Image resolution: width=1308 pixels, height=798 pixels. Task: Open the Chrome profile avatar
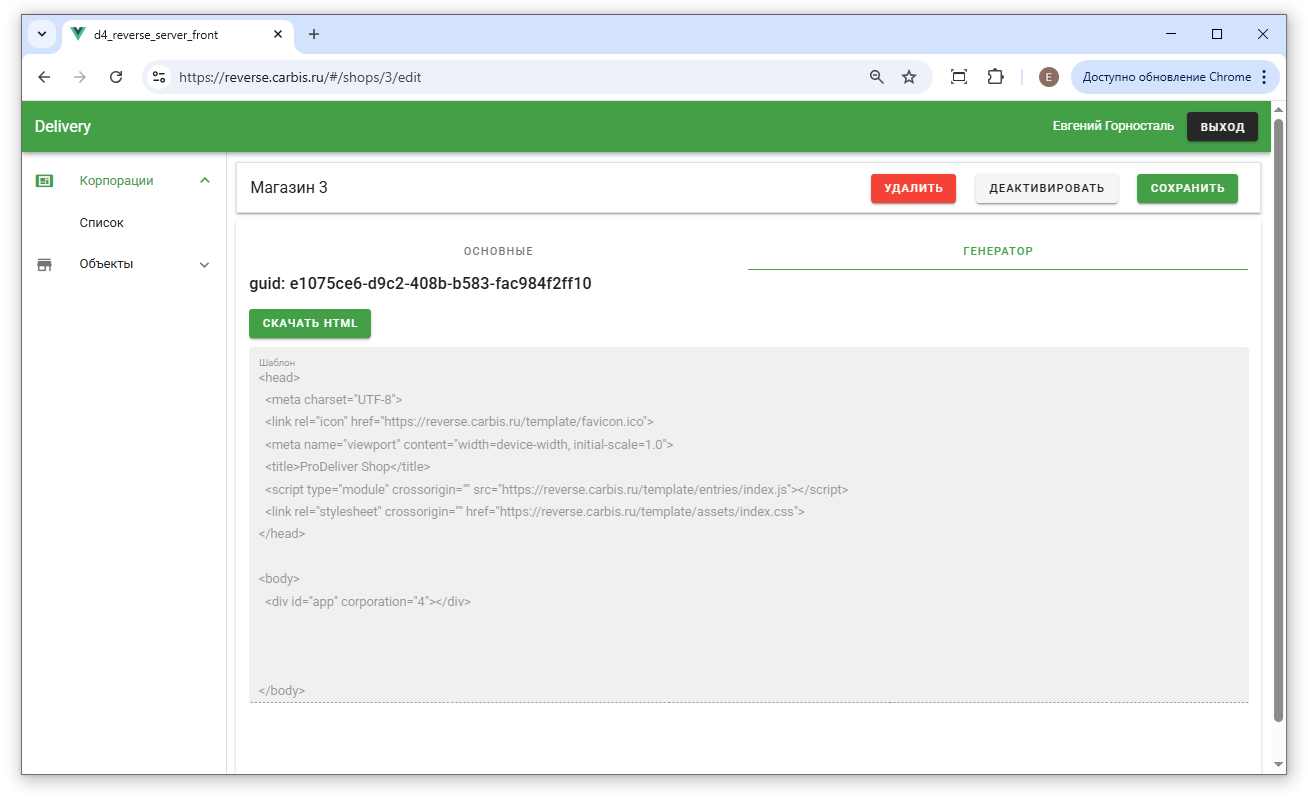1048,77
